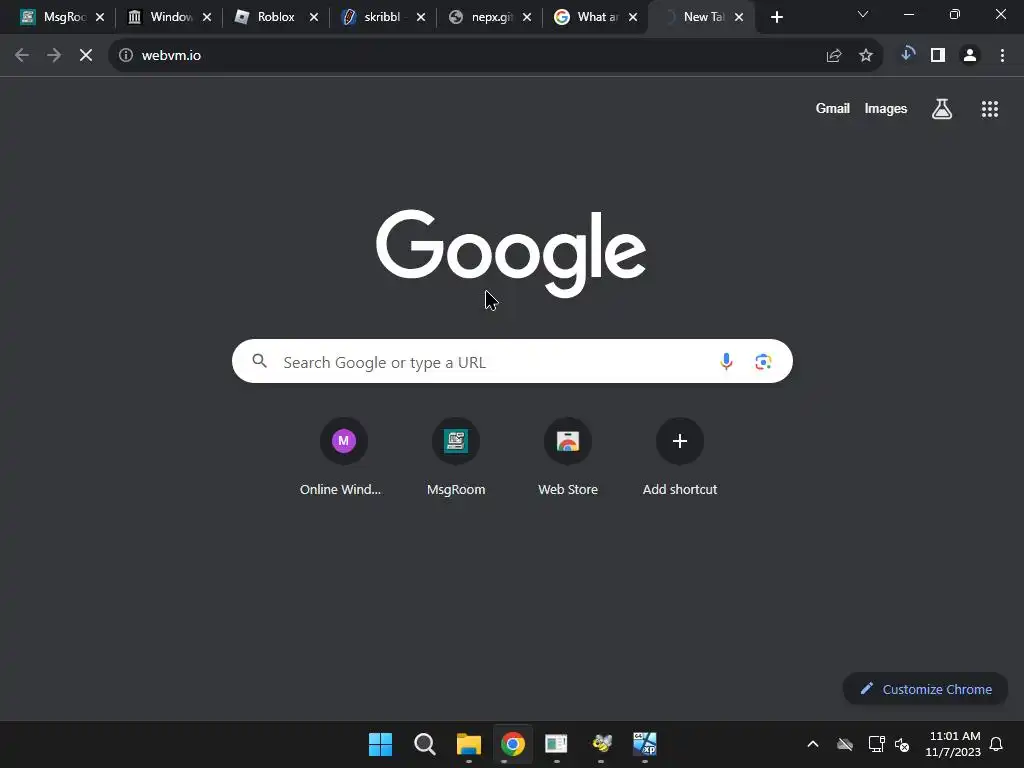Open the MsgRoom shortcut tile

pos(456,457)
